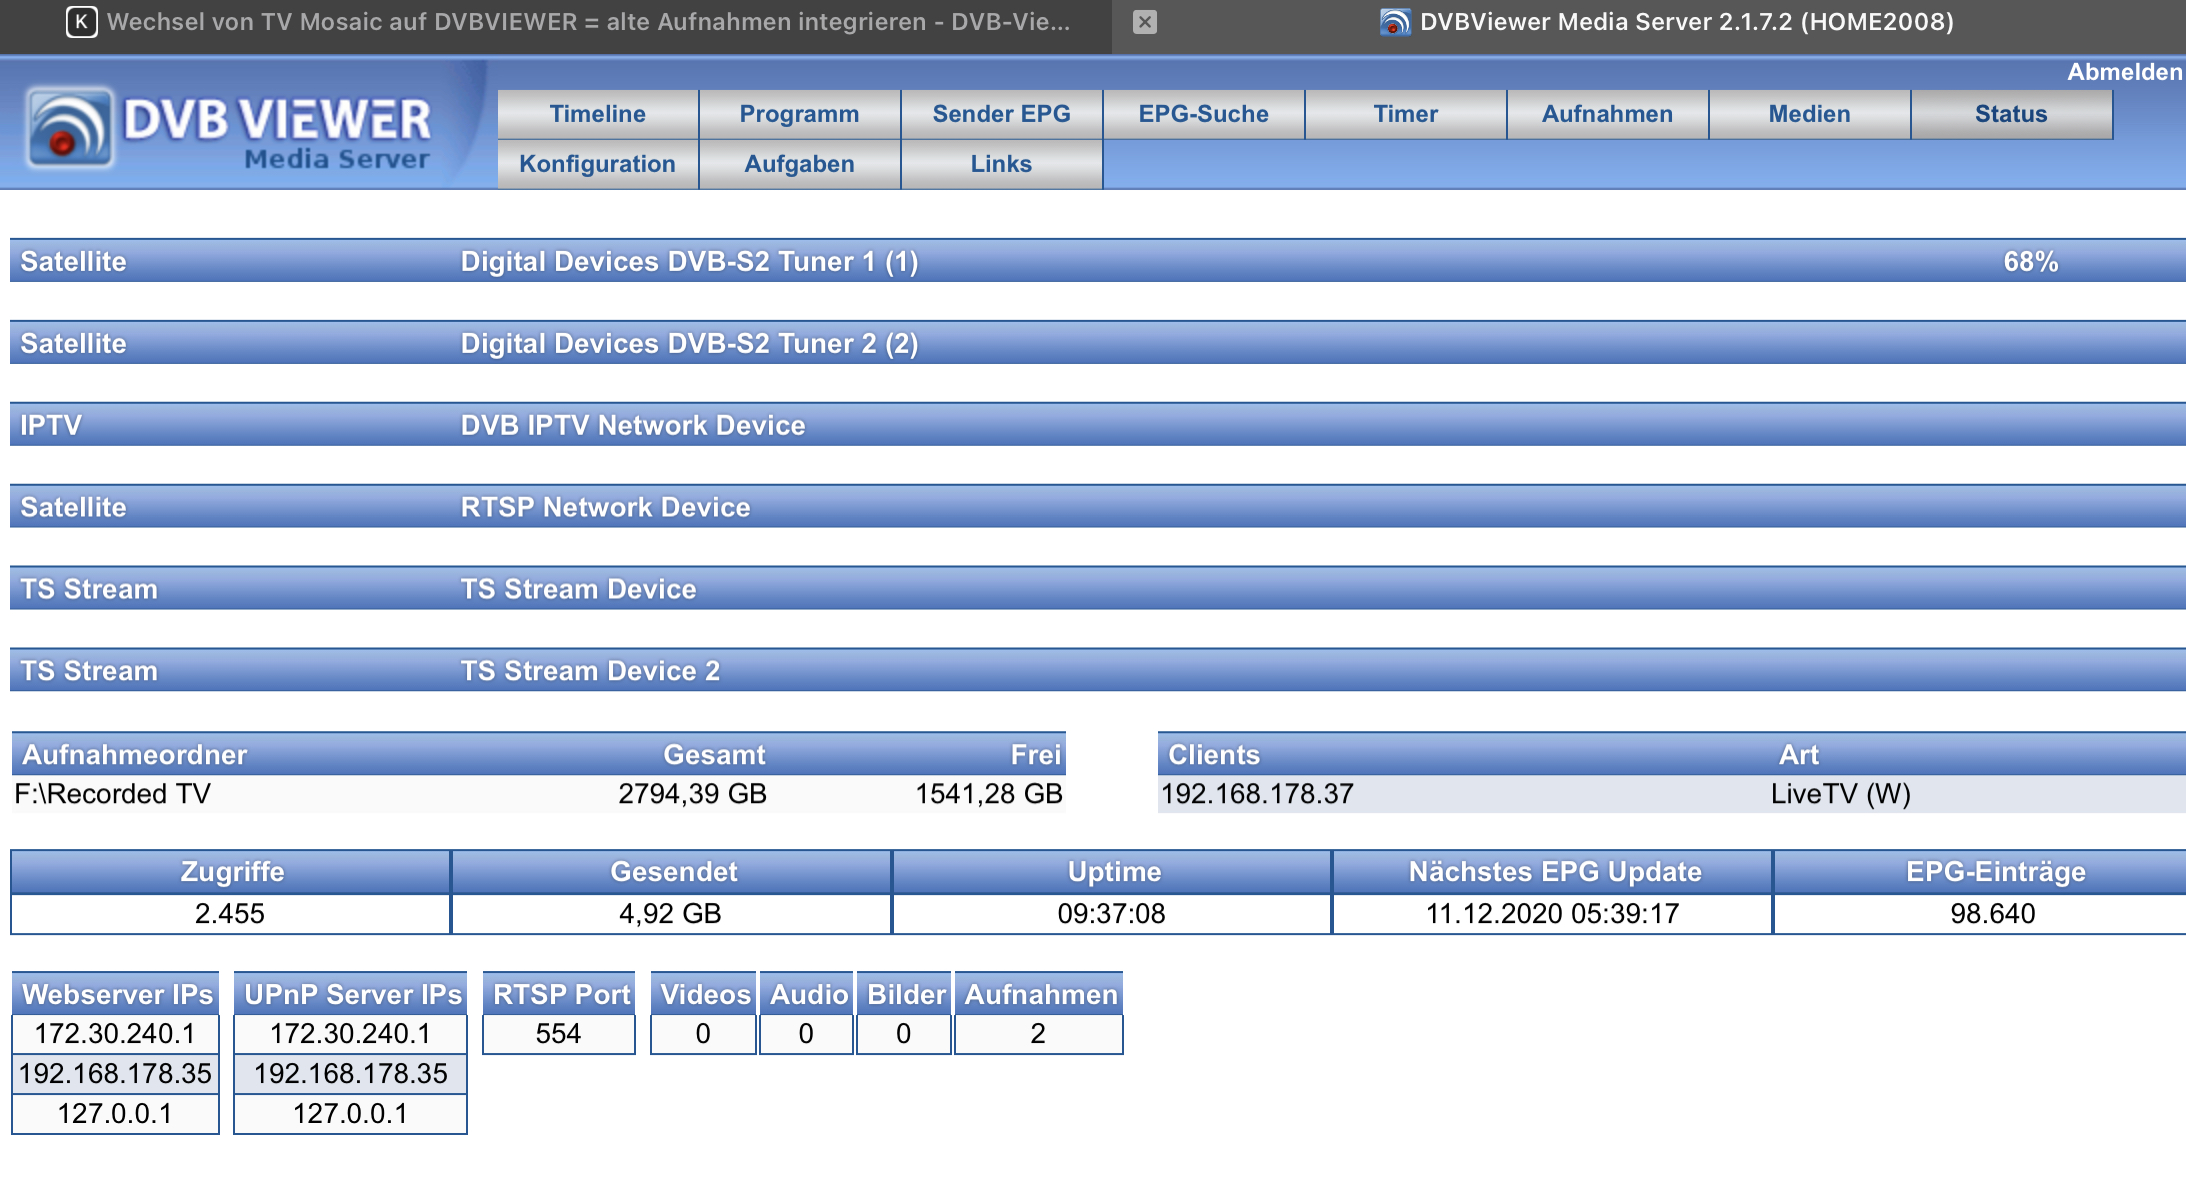Close the forum browser tab via X icon
2186x1178 pixels.
1145,22
